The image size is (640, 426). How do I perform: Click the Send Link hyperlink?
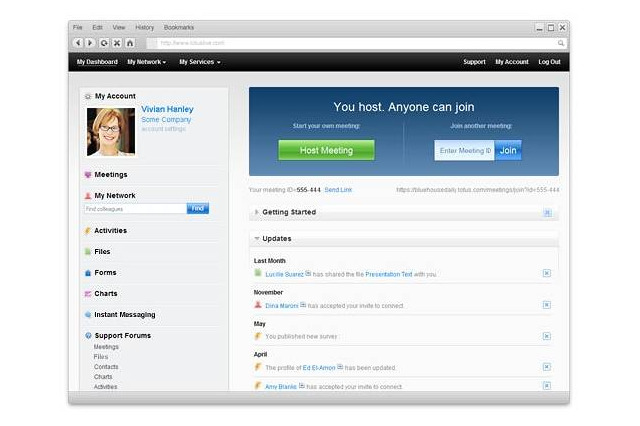[338, 189]
